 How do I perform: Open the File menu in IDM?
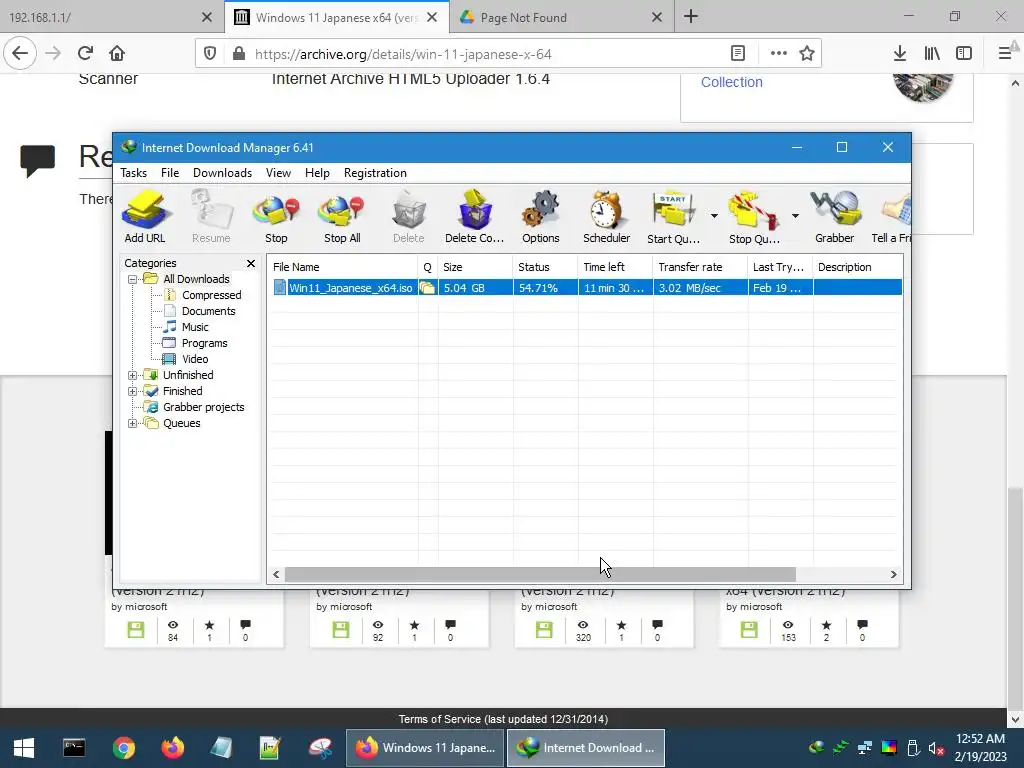click(170, 173)
